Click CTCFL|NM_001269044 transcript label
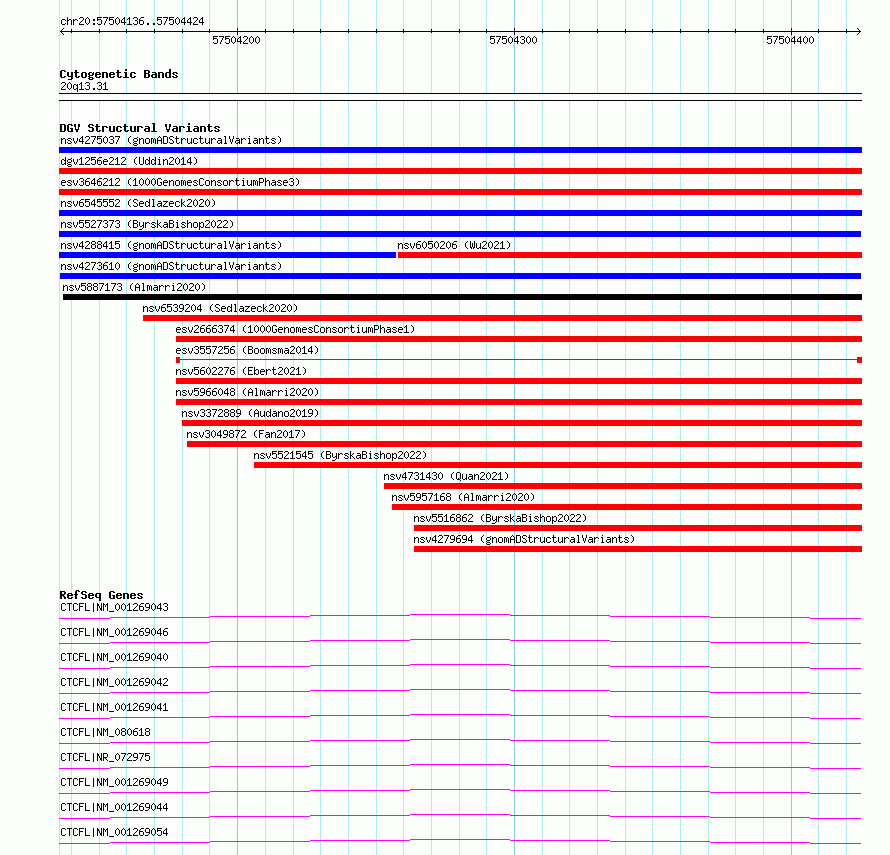 (x=114, y=807)
